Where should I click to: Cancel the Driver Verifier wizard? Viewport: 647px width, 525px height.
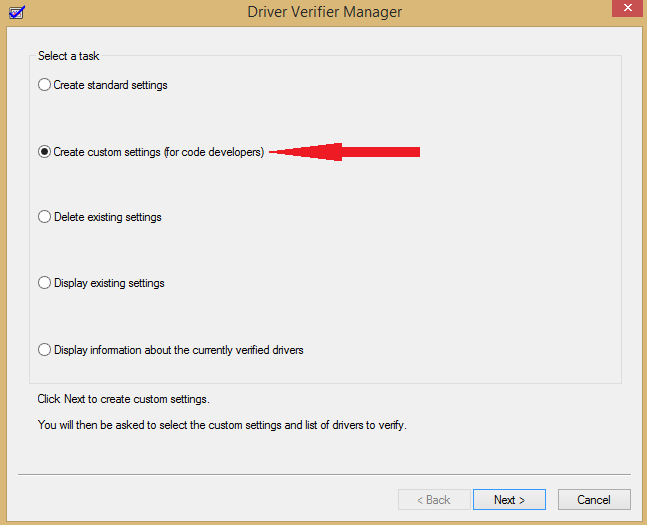point(594,499)
